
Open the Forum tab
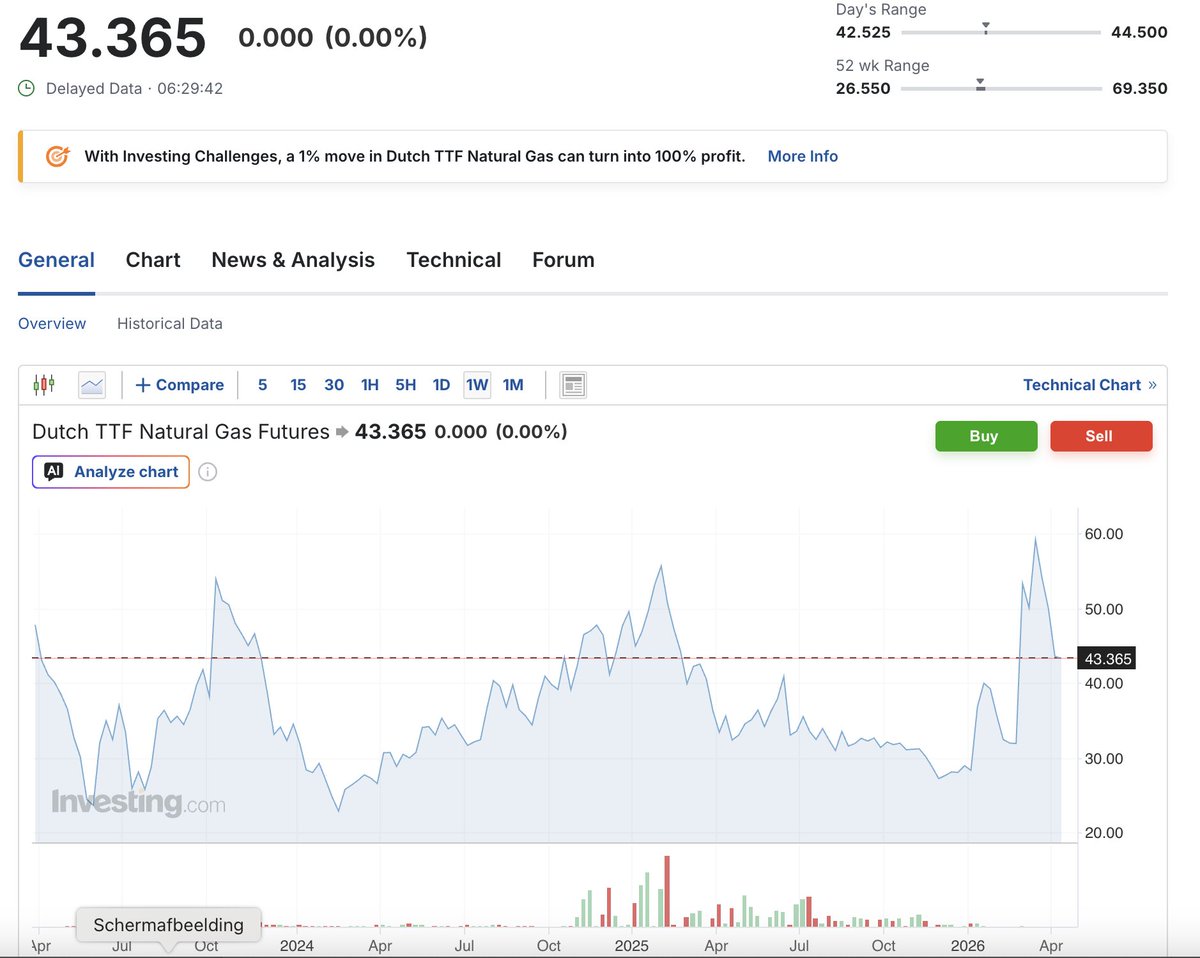tap(563, 260)
